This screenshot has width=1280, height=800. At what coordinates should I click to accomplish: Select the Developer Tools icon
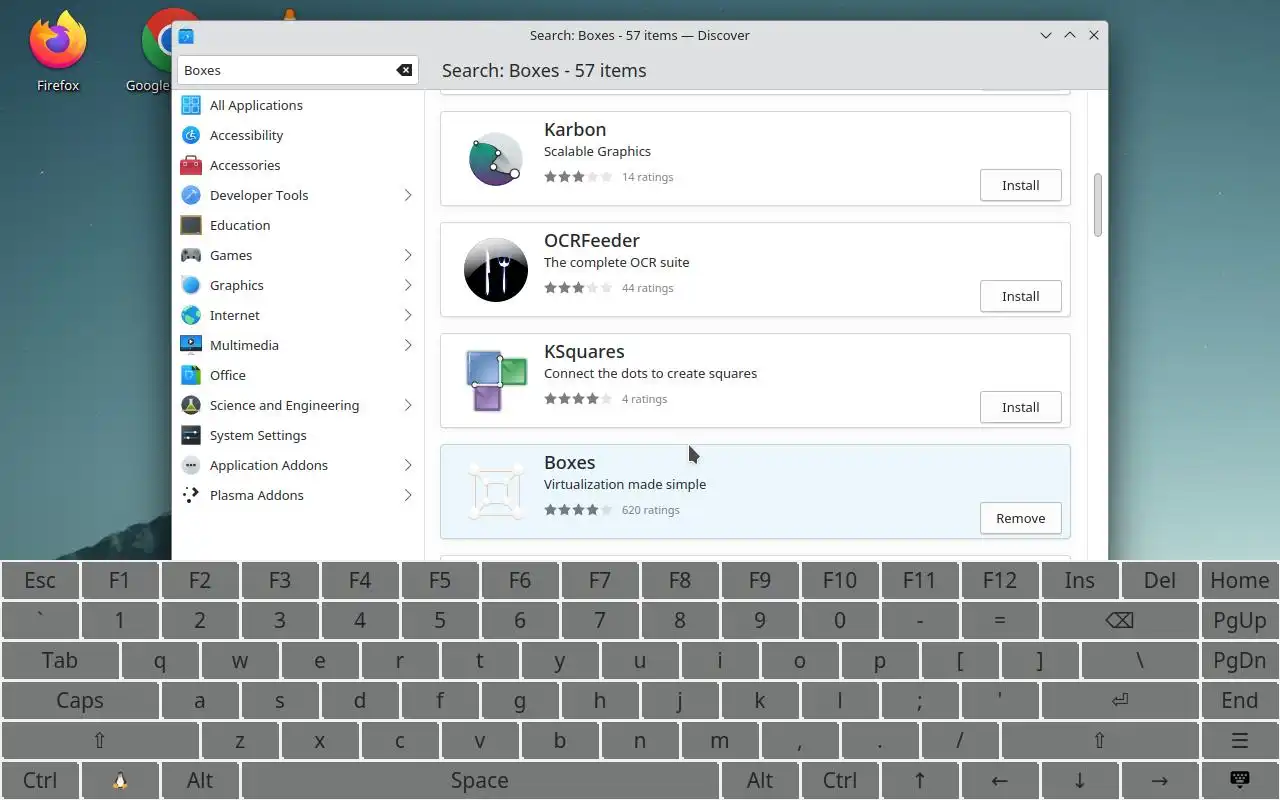[x=191, y=195]
